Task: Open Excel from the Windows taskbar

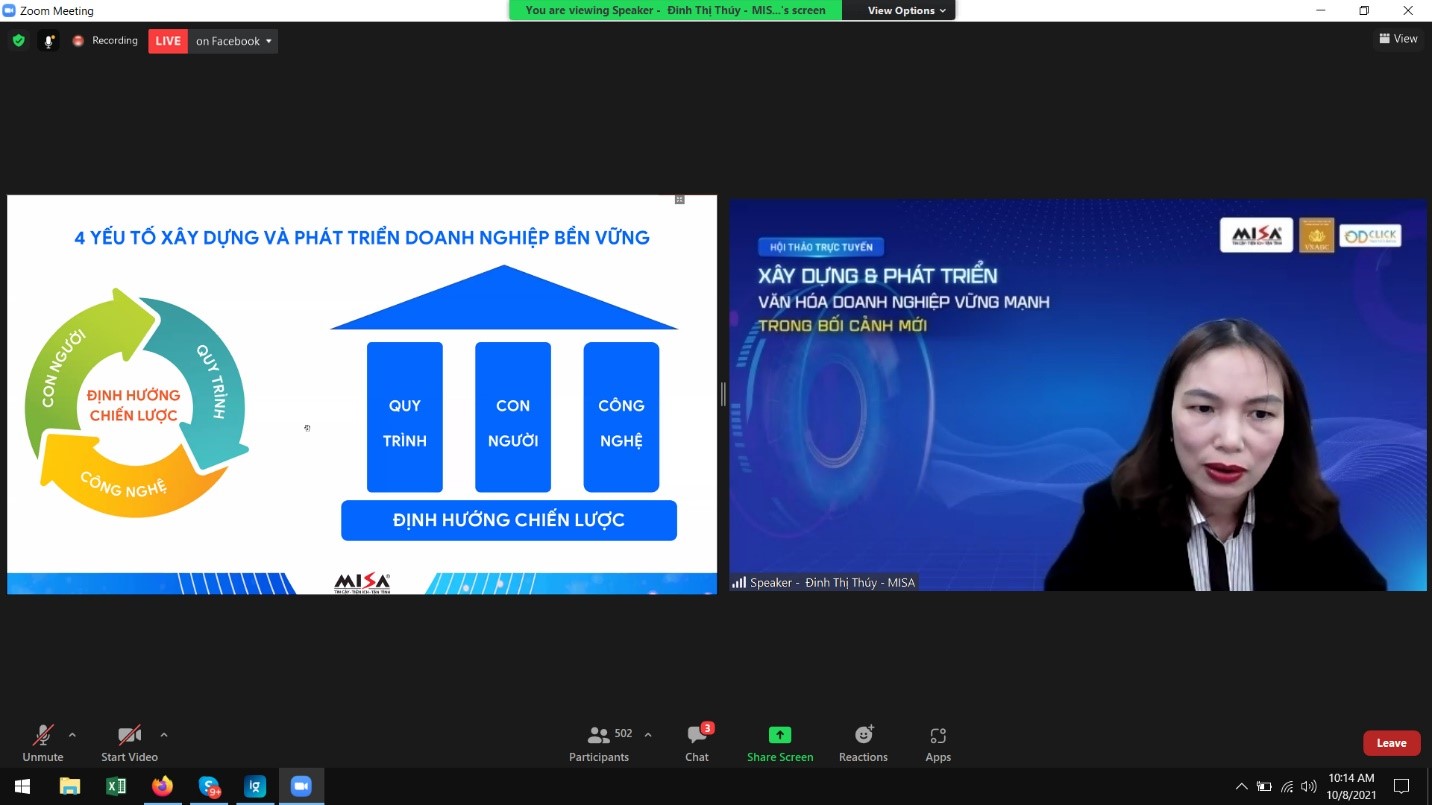Action: [x=116, y=786]
